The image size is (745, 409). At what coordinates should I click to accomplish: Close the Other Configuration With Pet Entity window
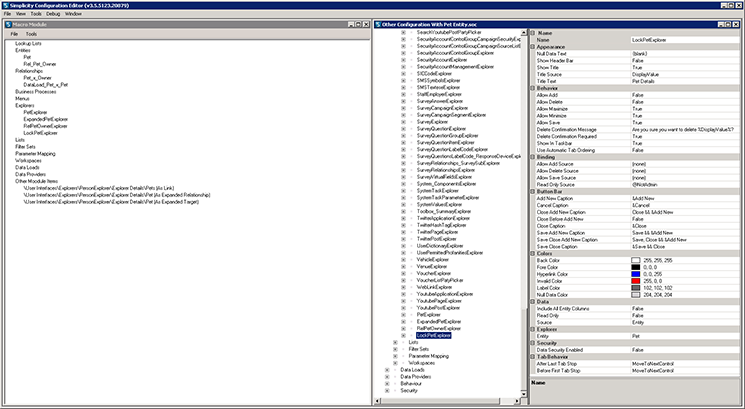pyautogui.click(x=738, y=24)
